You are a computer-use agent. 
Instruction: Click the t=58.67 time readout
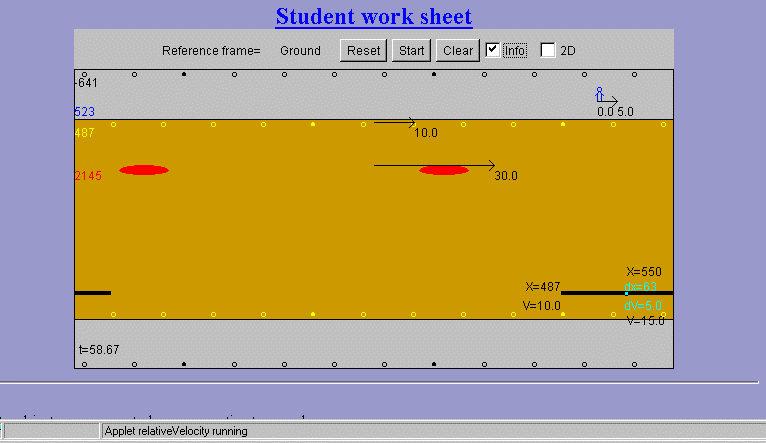point(99,350)
